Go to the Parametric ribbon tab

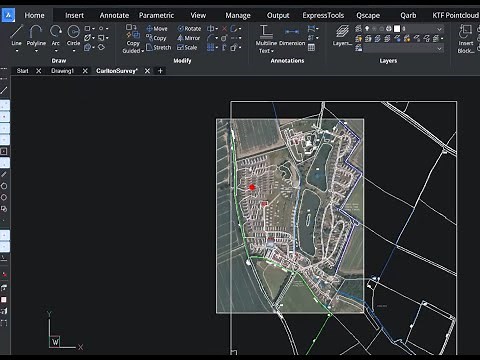click(x=156, y=15)
